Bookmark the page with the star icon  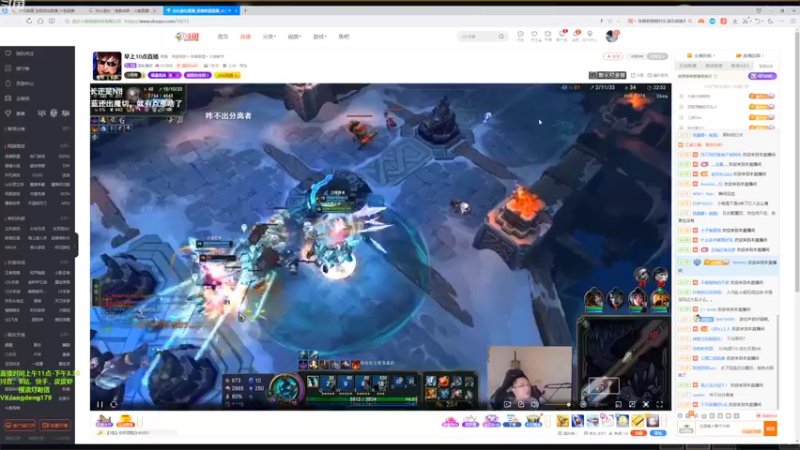coord(67,21)
